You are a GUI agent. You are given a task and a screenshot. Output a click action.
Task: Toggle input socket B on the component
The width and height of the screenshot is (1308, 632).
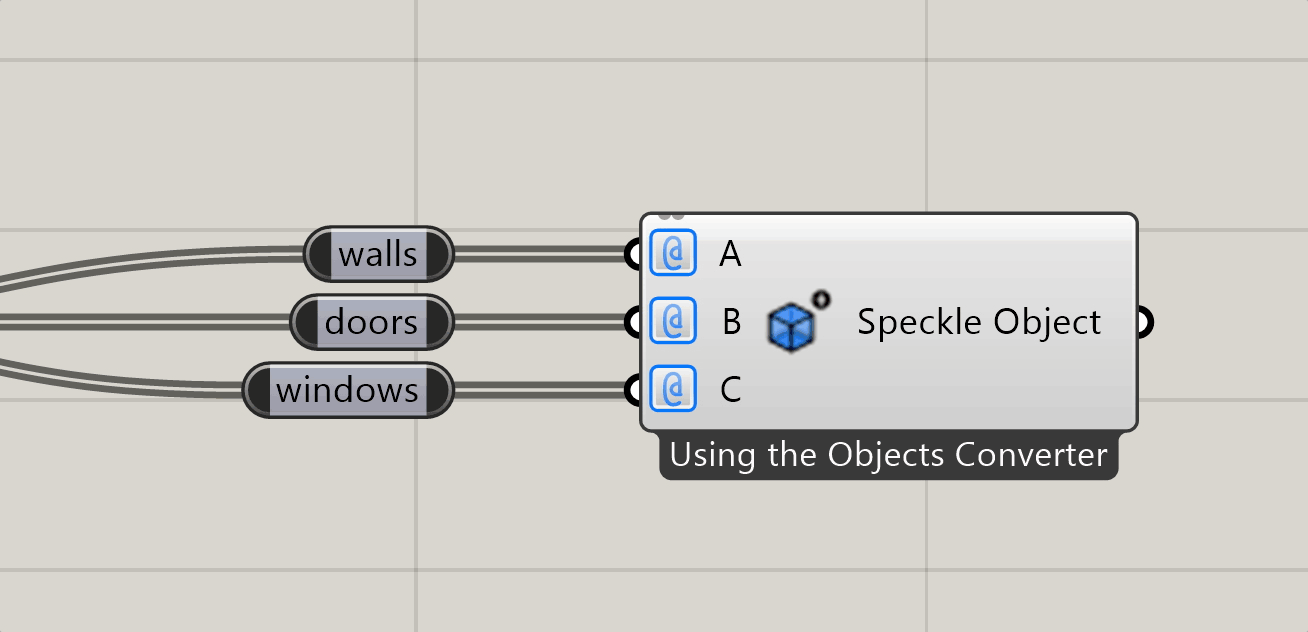(x=634, y=322)
